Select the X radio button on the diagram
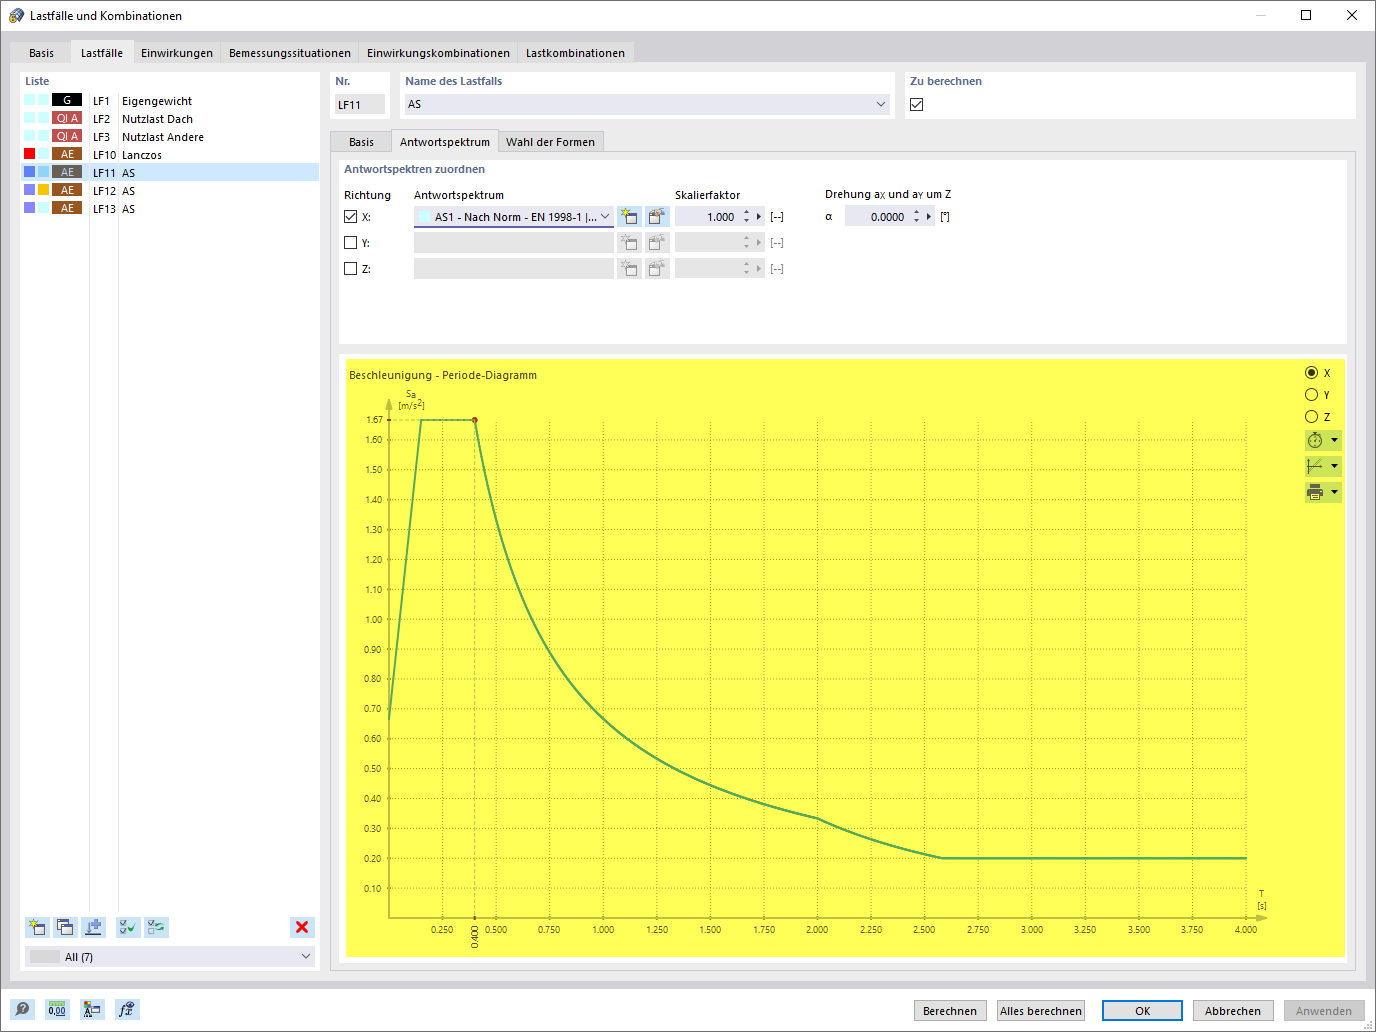The image size is (1376, 1032). click(1311, 373)
